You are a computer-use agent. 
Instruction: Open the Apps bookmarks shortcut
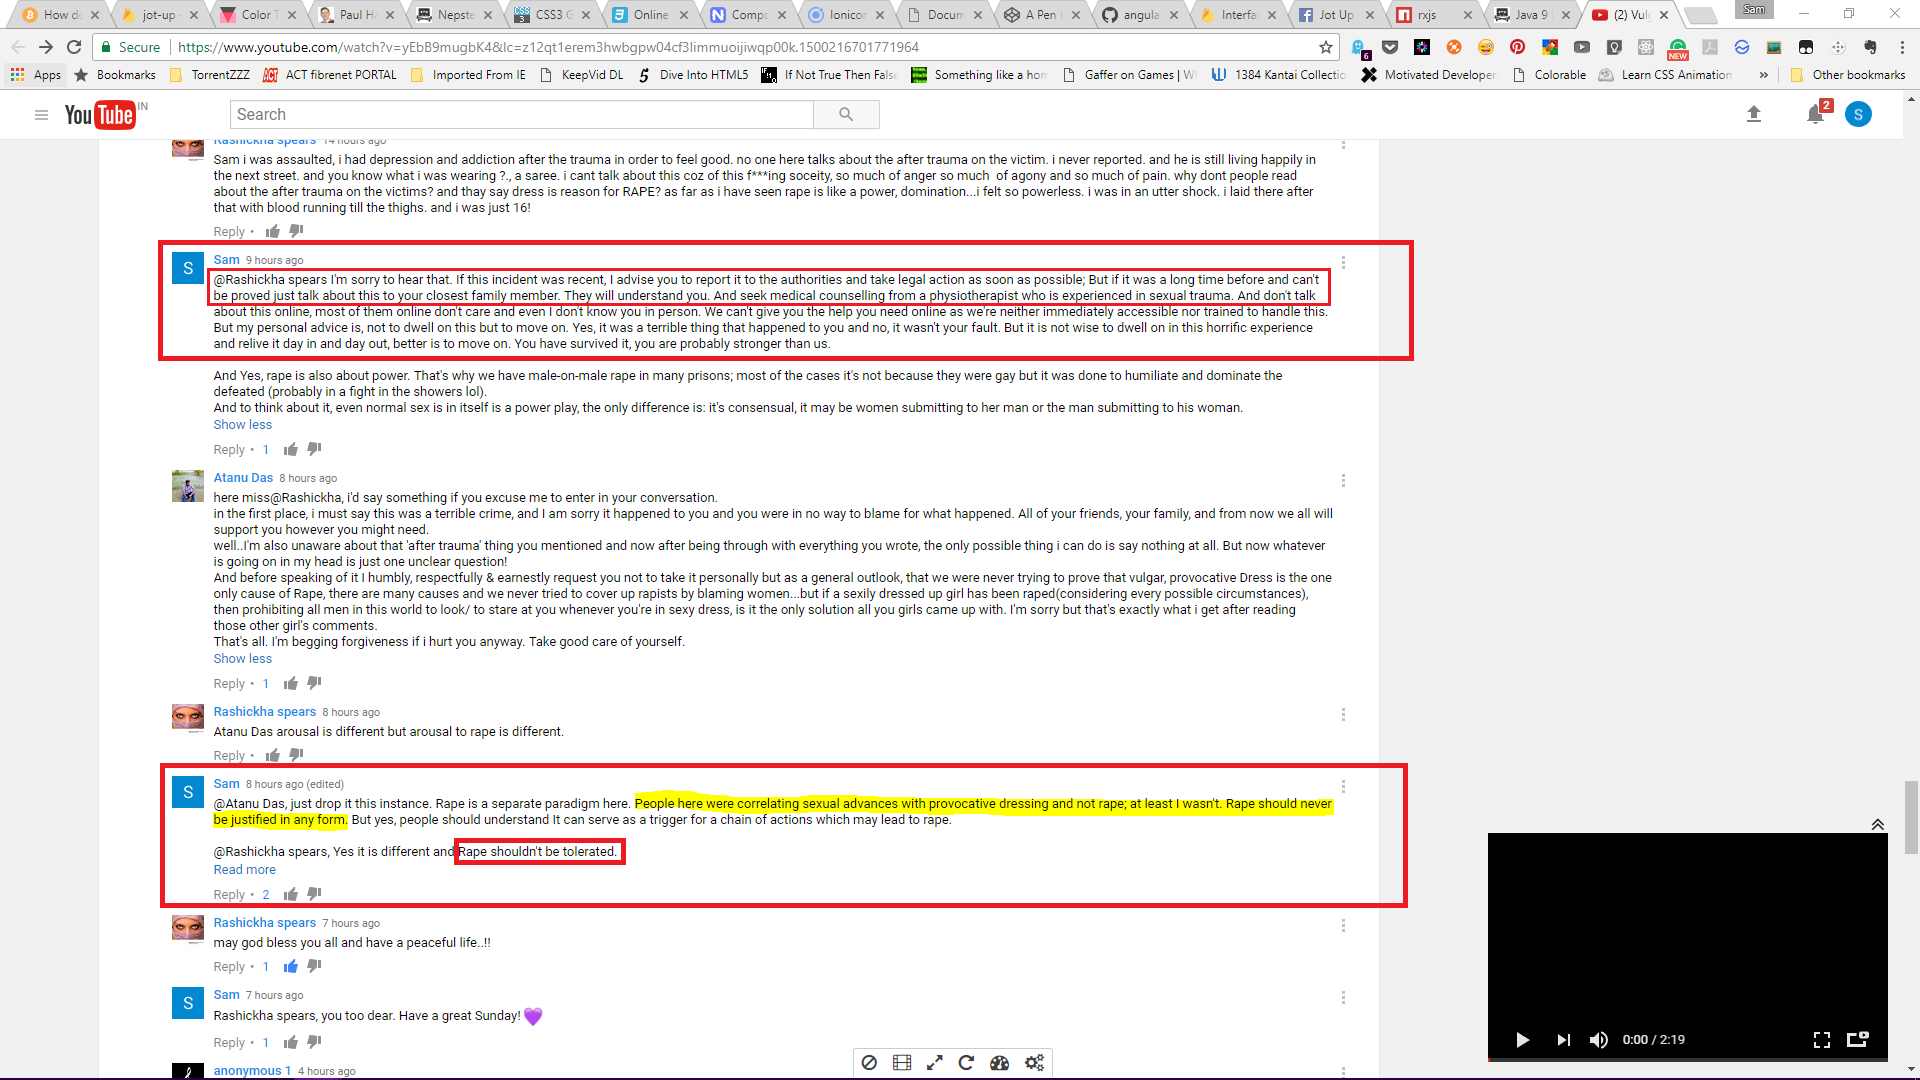[x=36, y=75]
